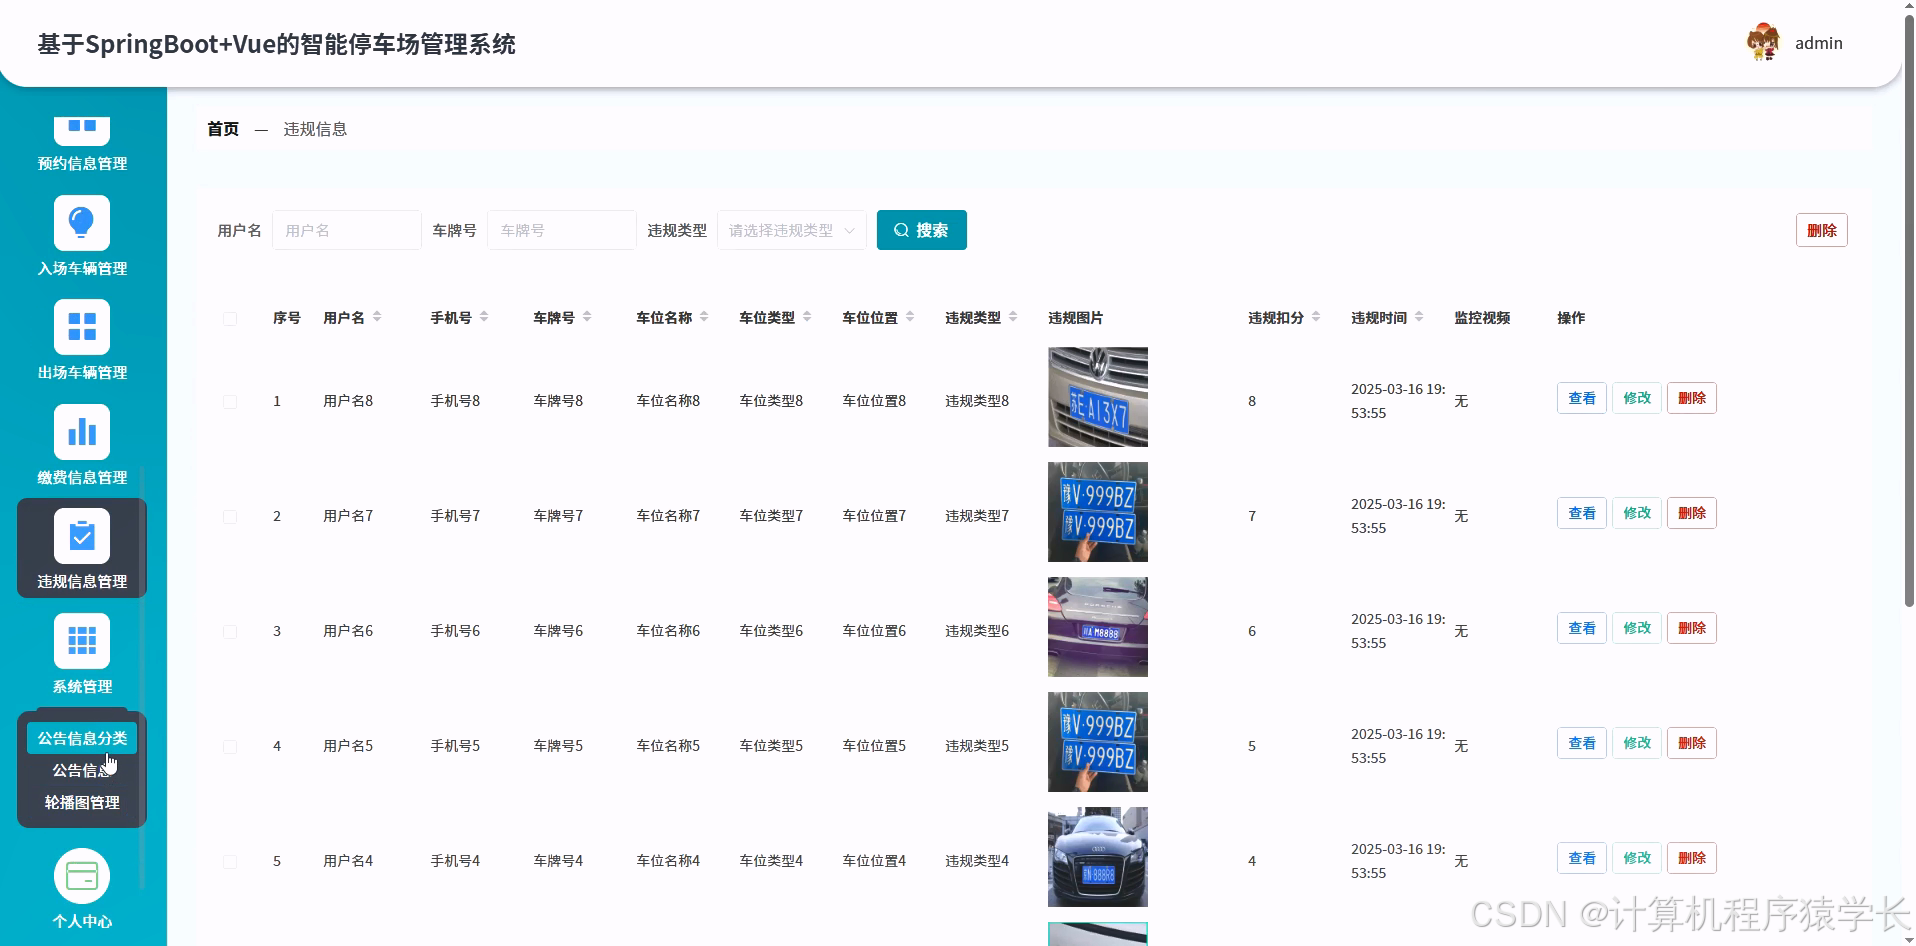Edit 用户名5 row with 修改
Image resolution: width=1916 pixels, height=946 pixels.
(1637, 743)
